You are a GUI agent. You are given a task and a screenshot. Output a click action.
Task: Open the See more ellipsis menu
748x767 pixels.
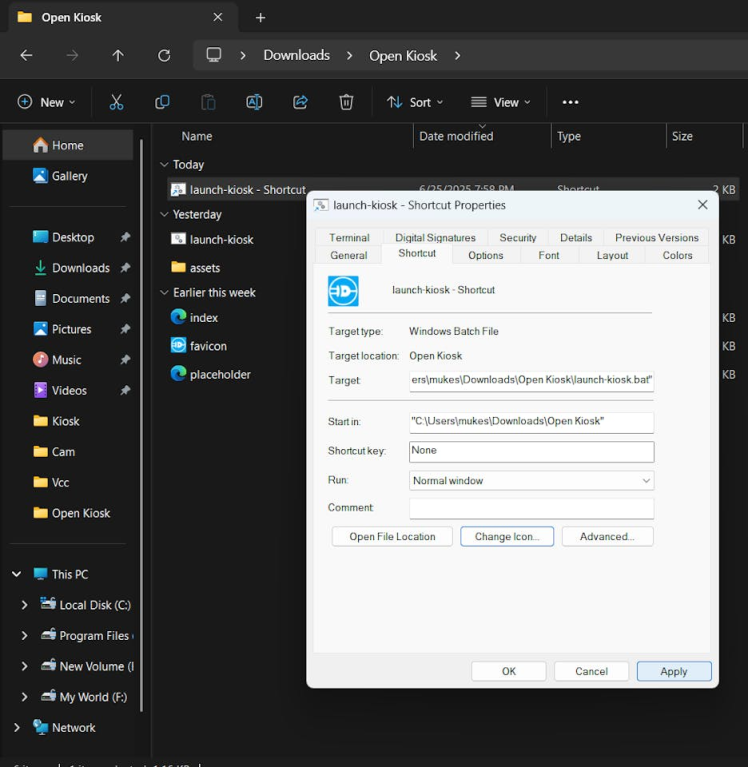click(570, 102)
